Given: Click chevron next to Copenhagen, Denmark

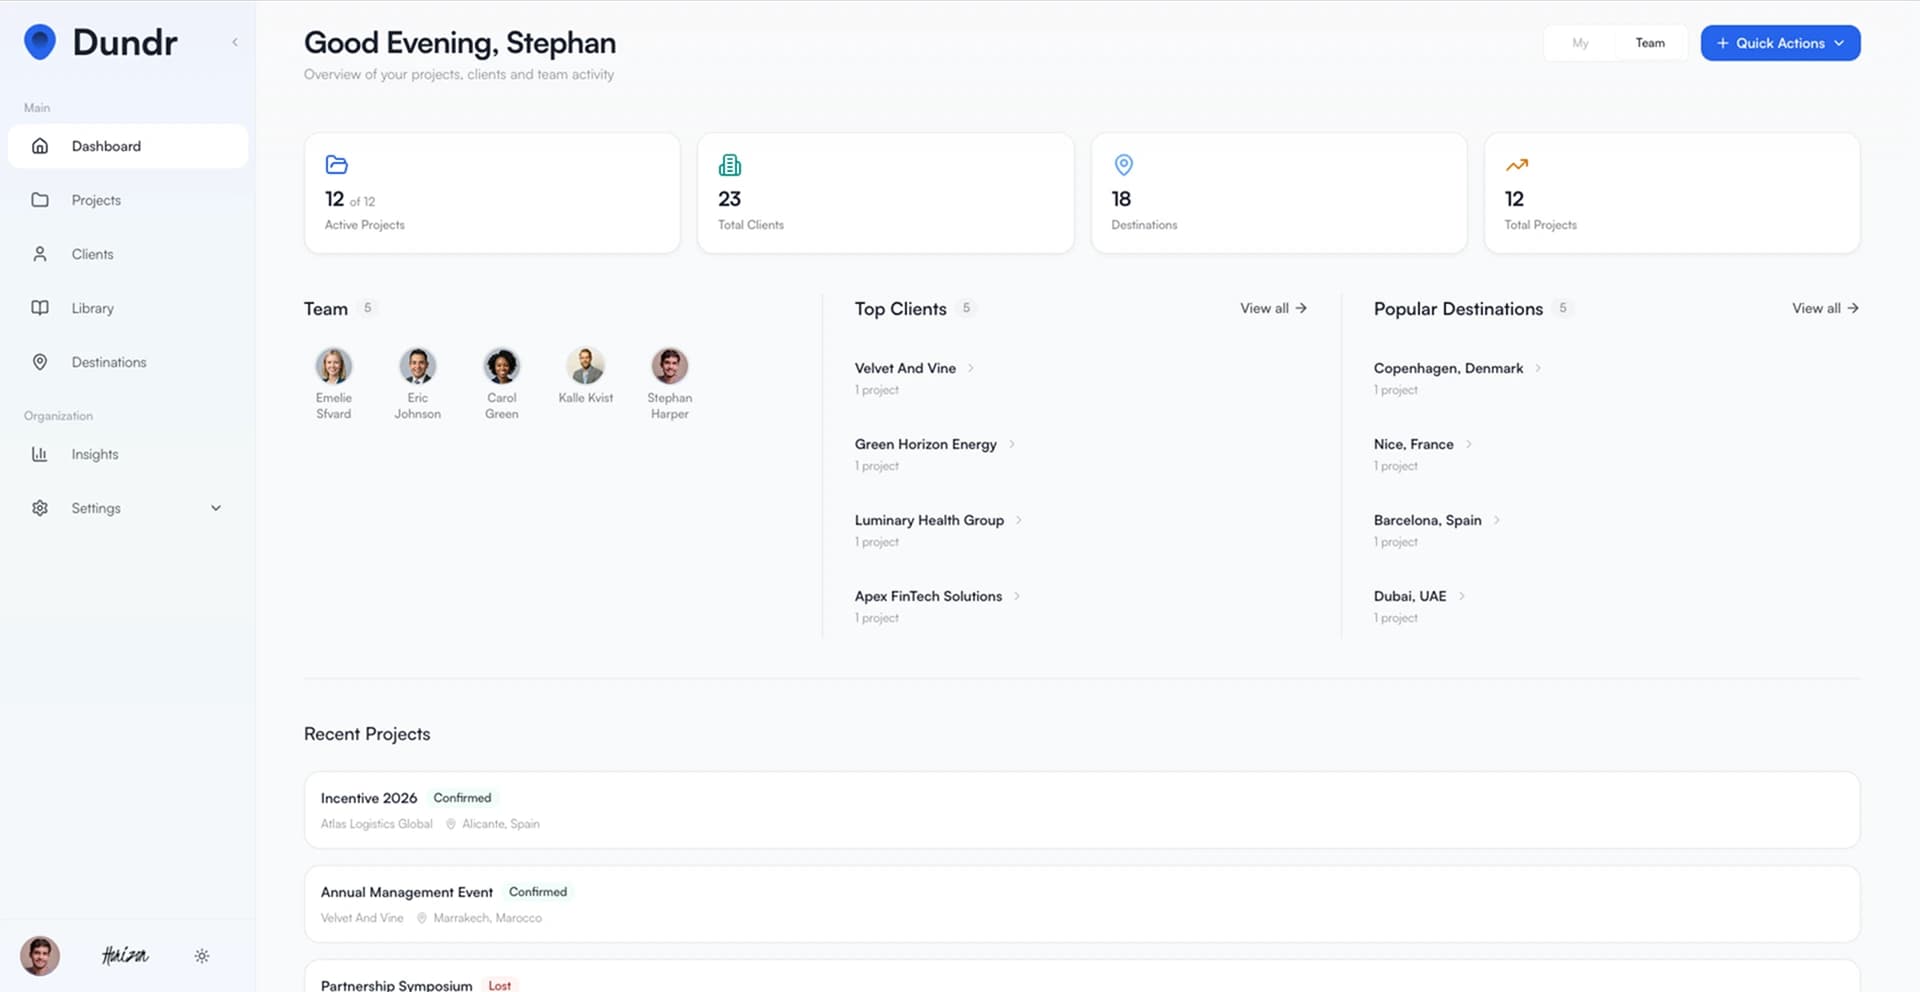Looking at the screenshot, I should (x=1538, y=368).
